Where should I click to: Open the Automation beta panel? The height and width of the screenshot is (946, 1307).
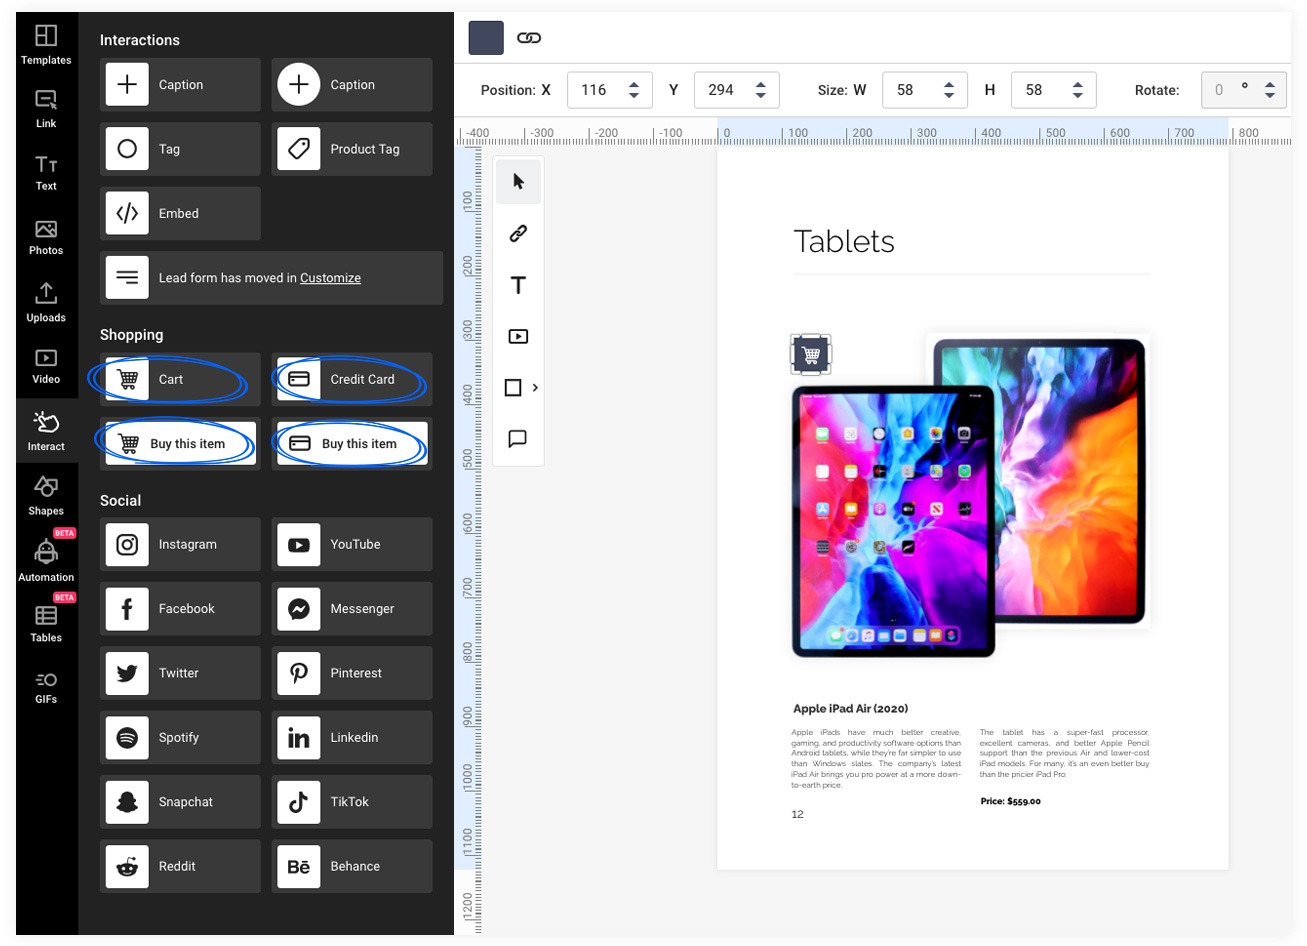pyautogui.click(x=46, y=560)
